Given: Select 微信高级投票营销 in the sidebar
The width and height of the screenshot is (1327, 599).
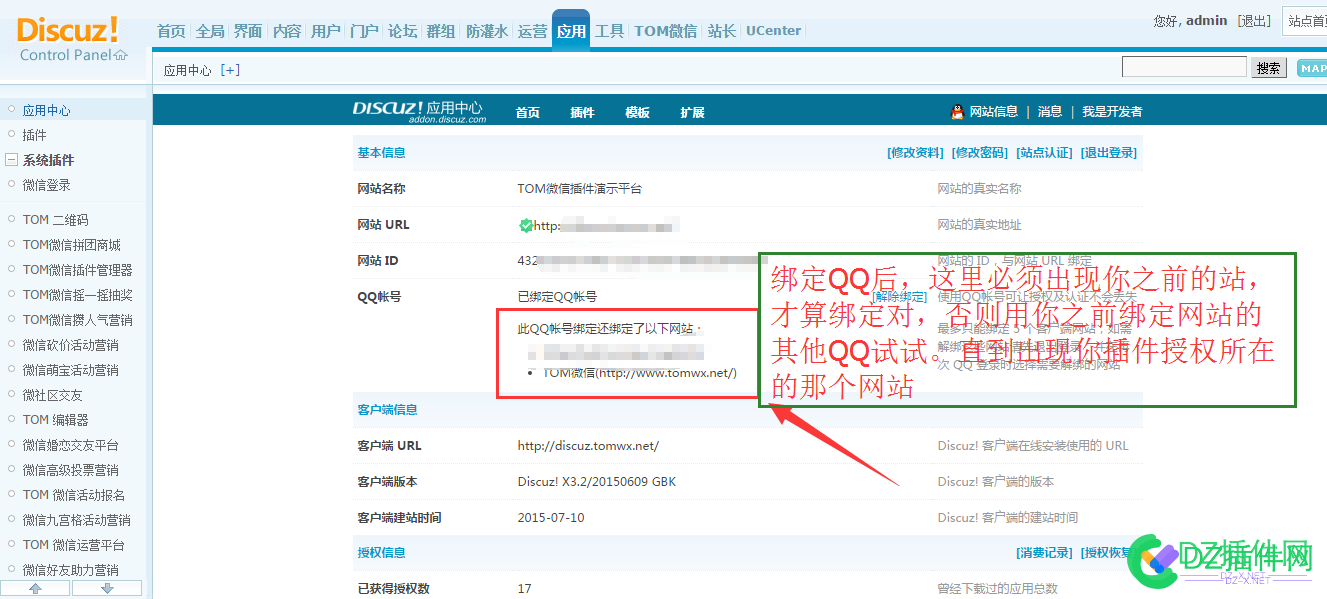Looking at the screenshot, I should [x=71, y=470].
